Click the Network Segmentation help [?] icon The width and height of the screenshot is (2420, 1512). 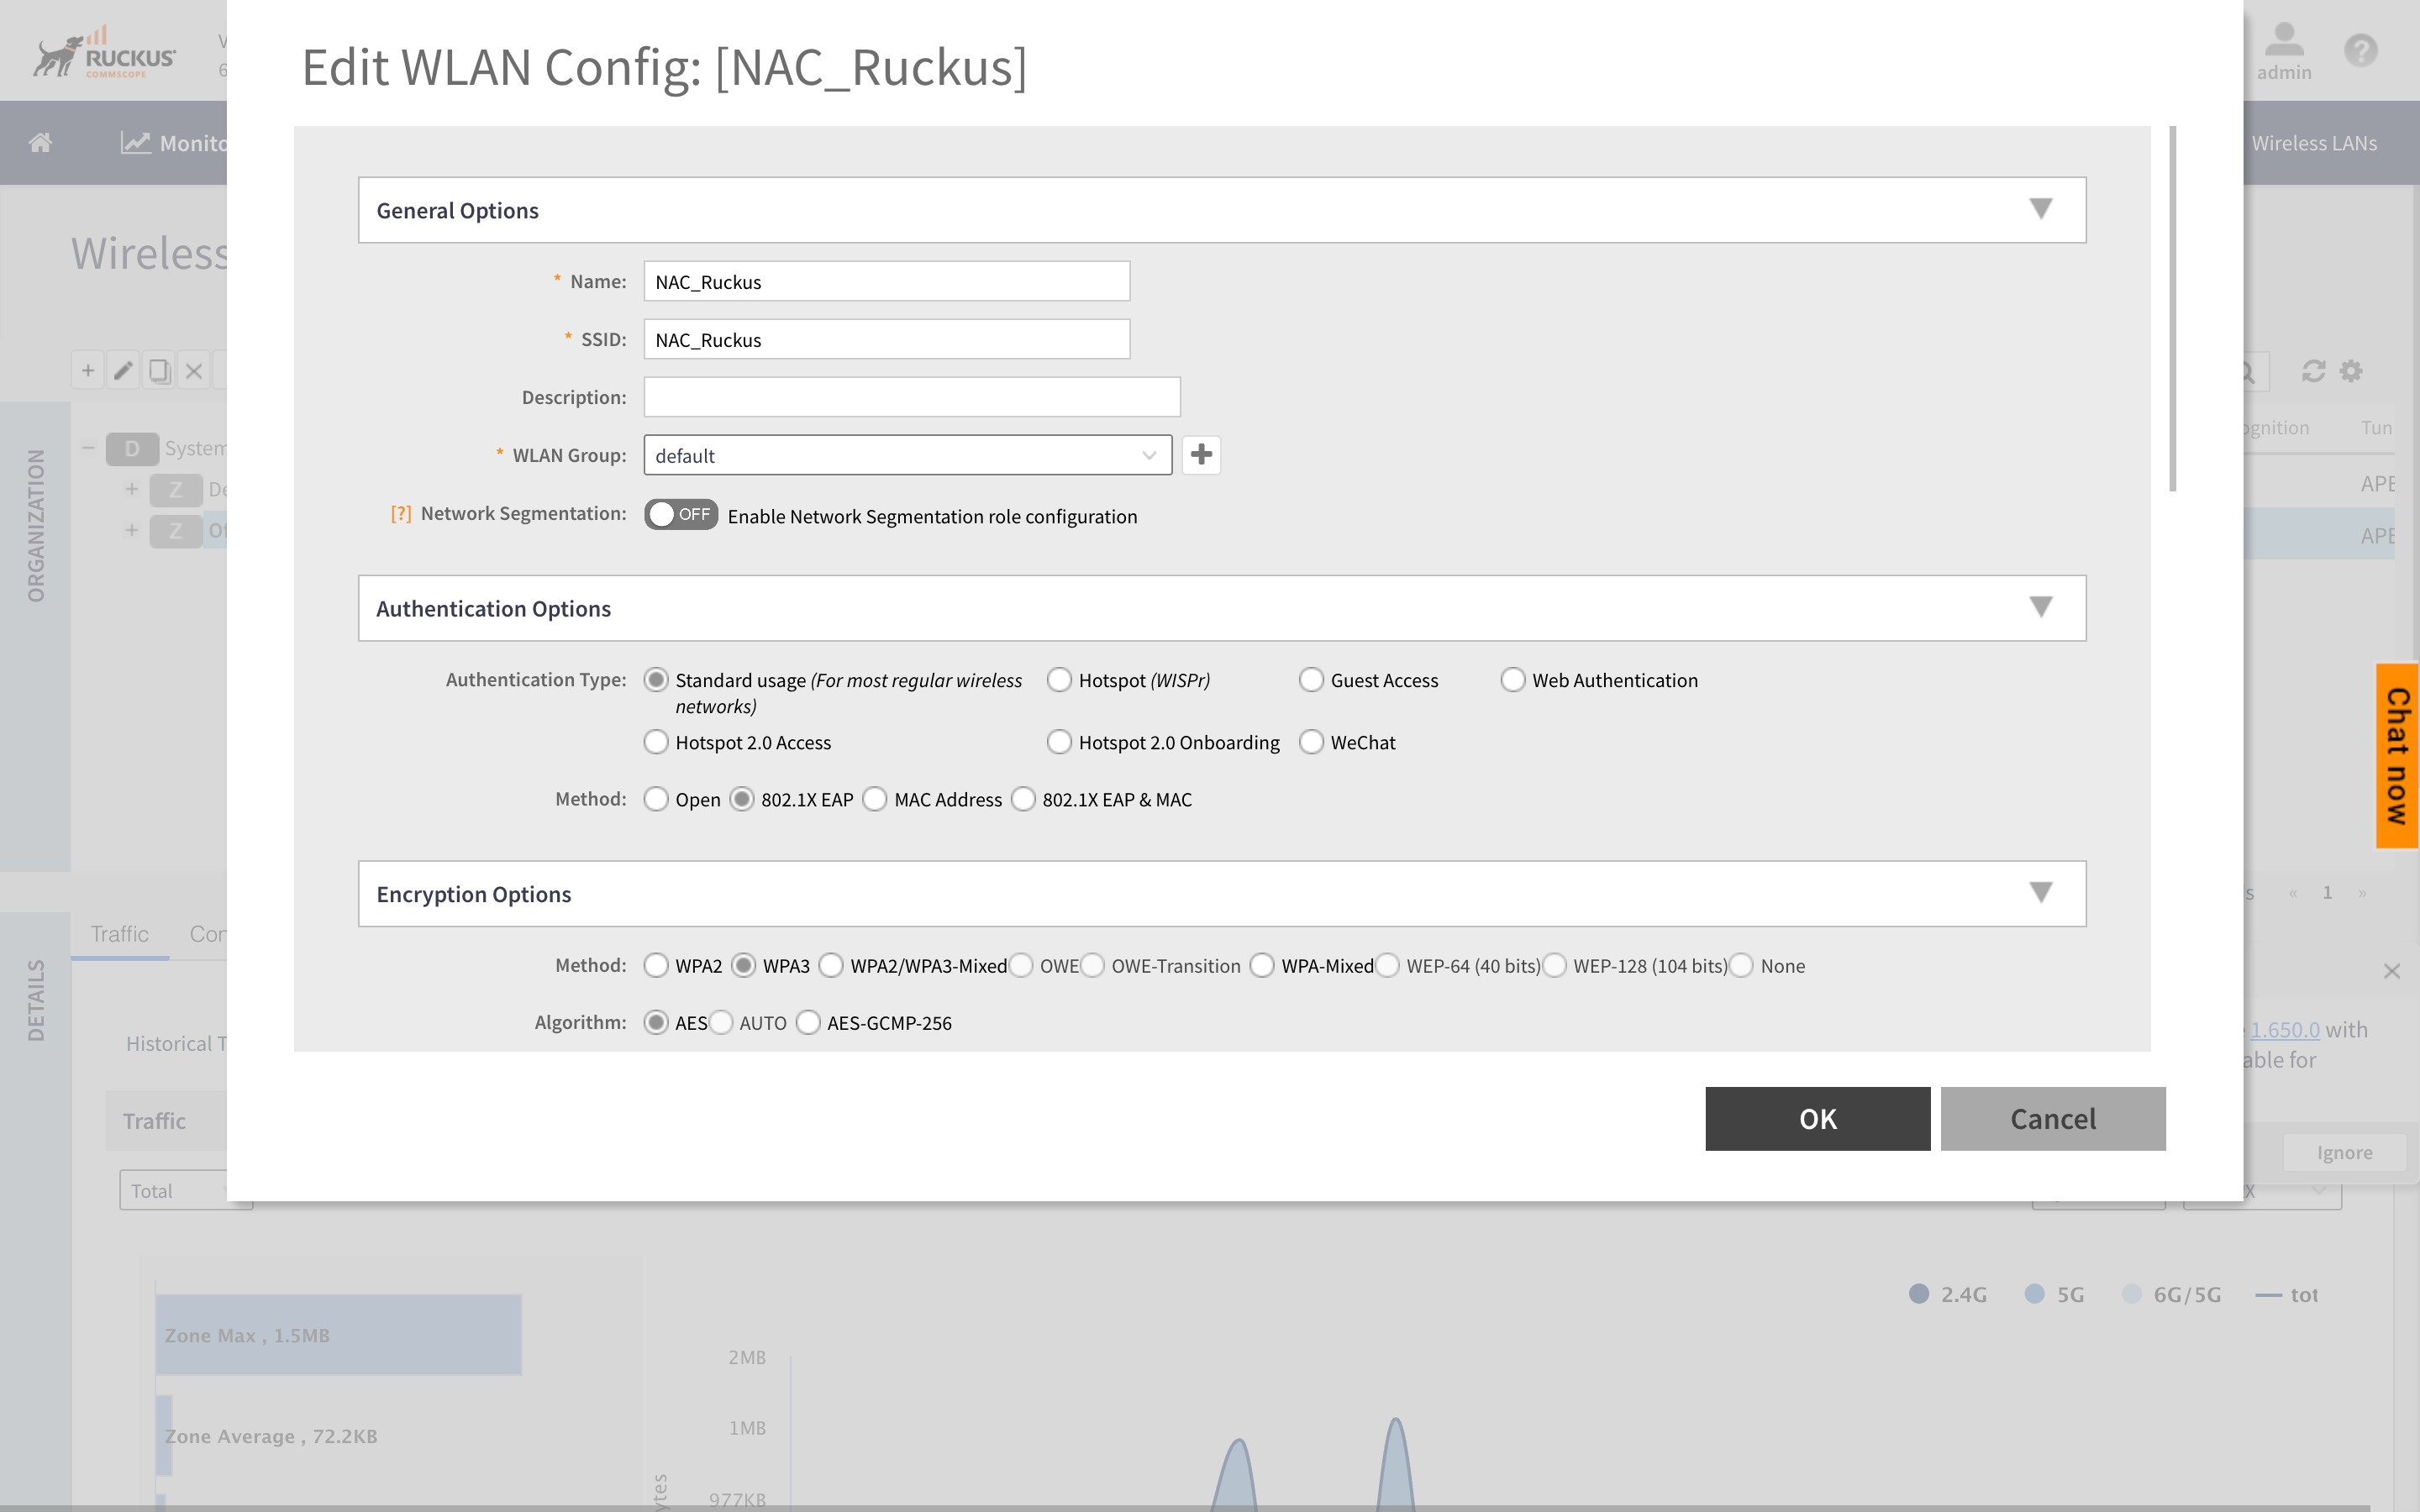tap(401, 513)
